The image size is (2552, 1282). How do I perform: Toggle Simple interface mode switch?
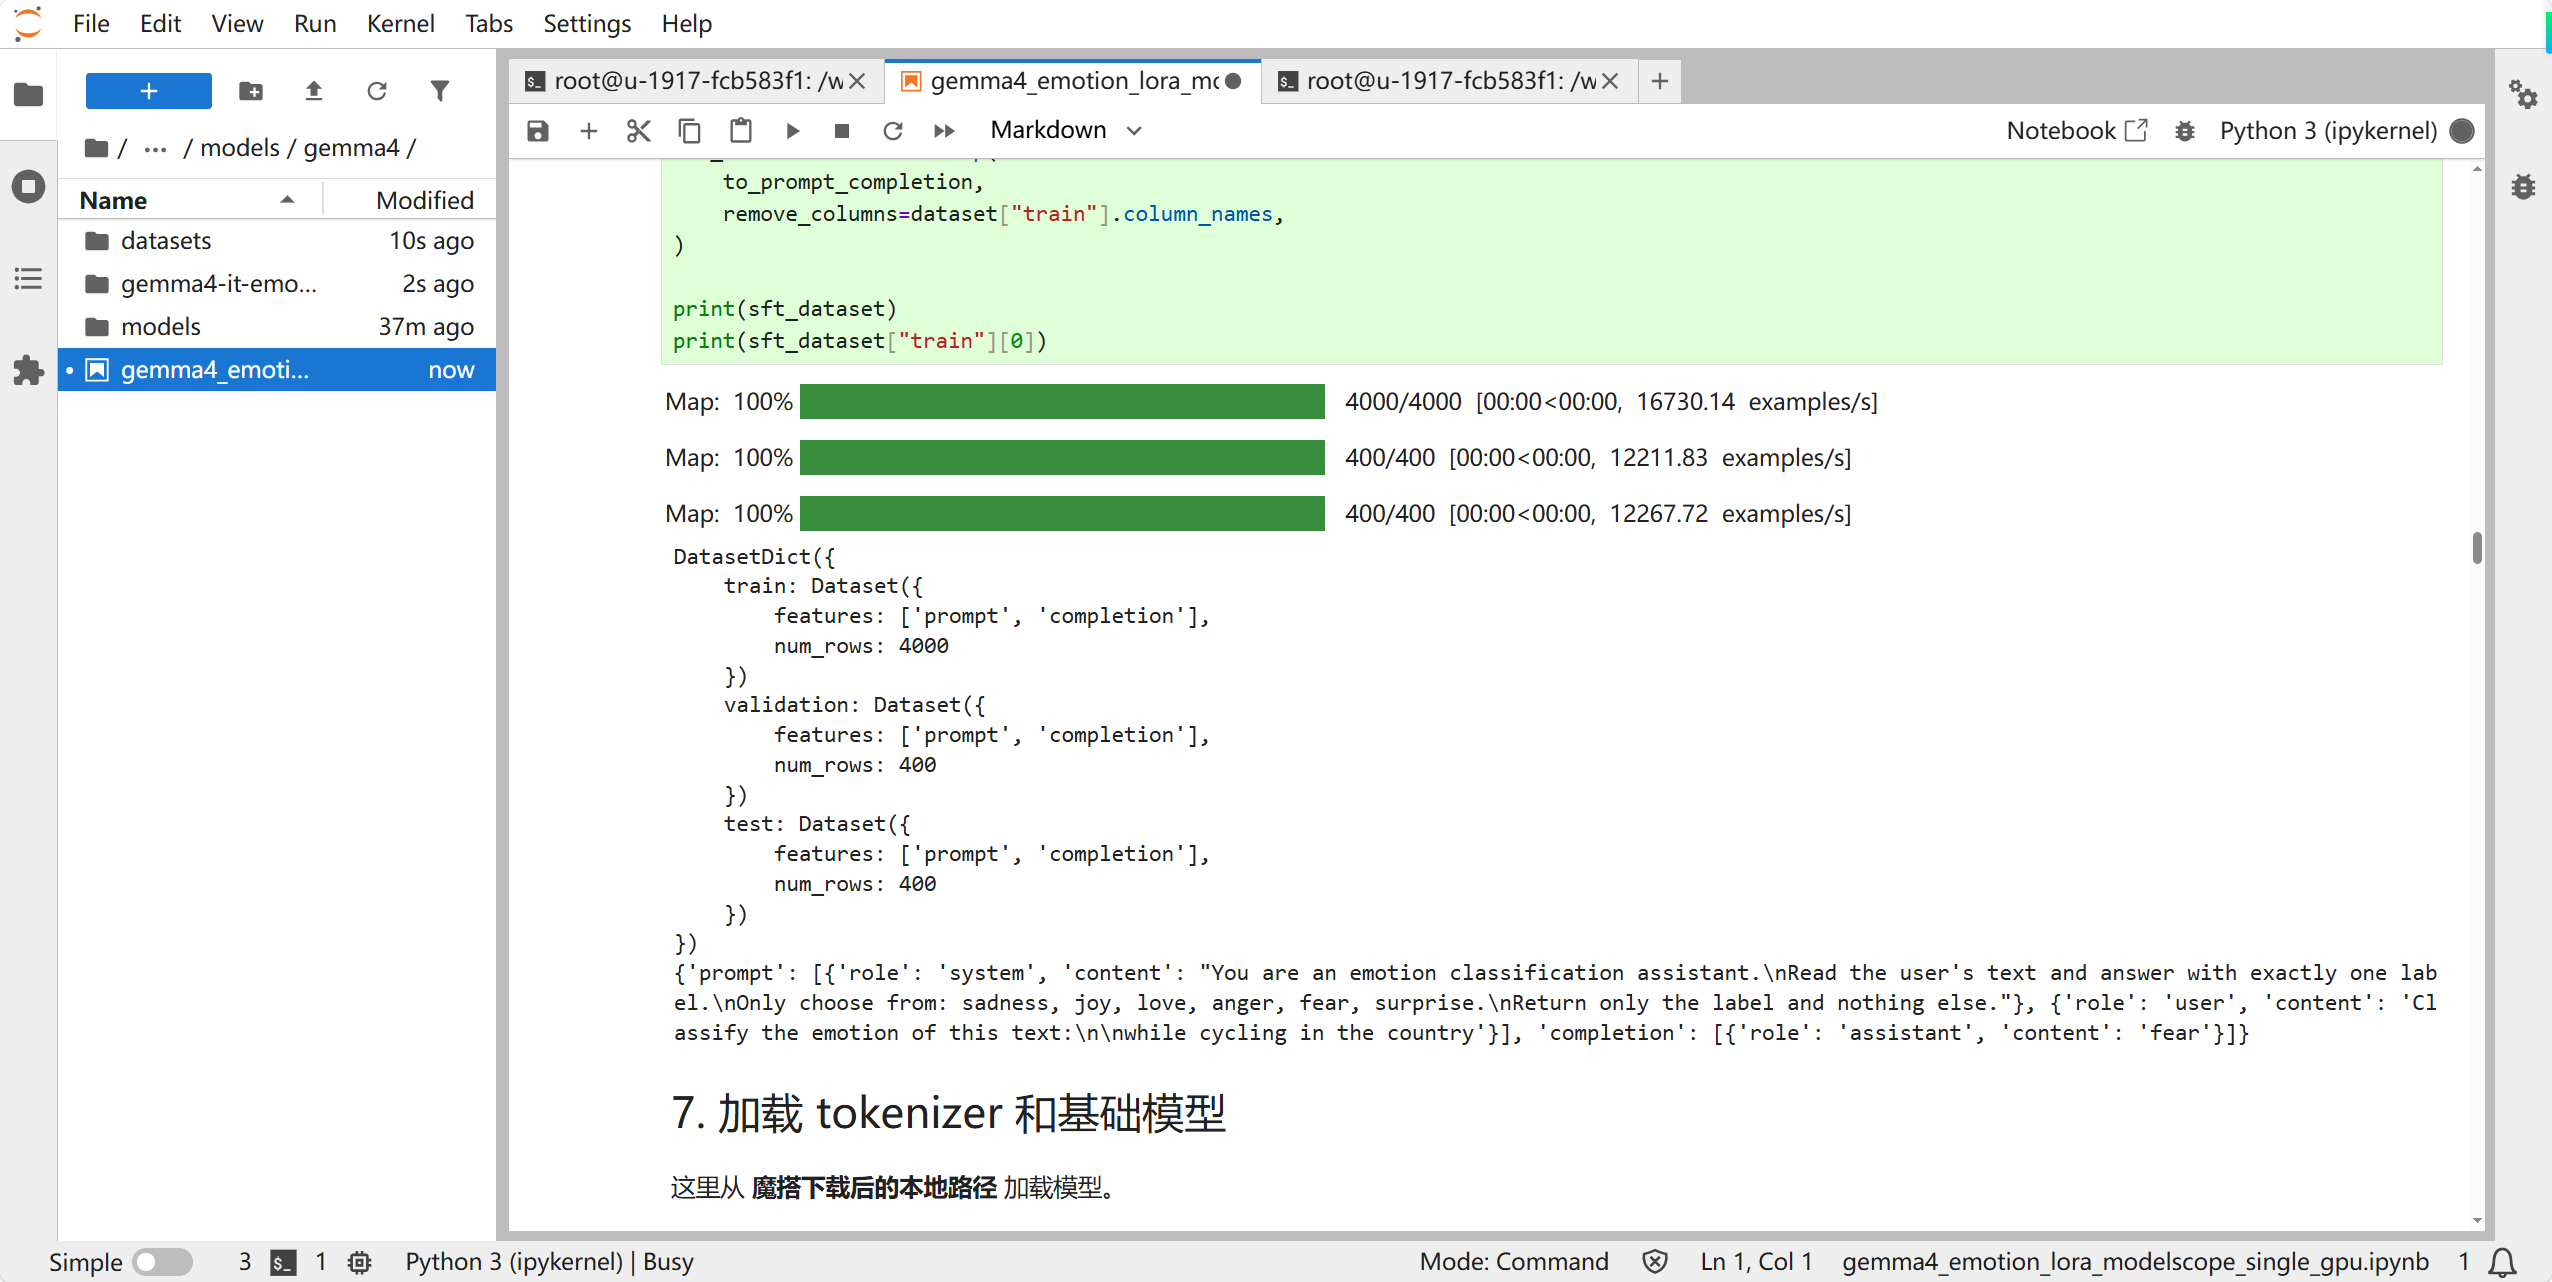162,1262
